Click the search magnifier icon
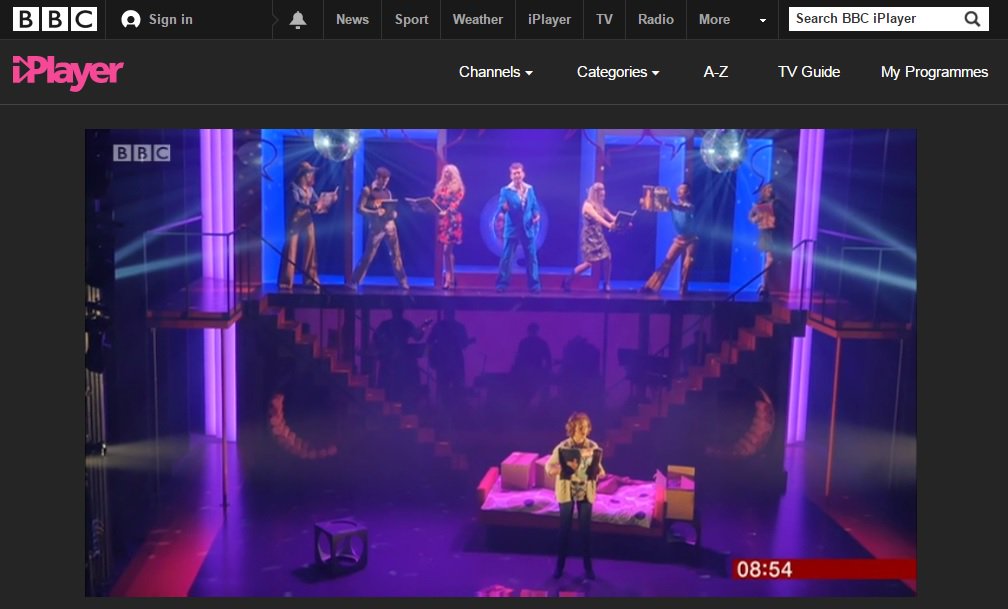The height and width of the screenshot is (609, 1008). pos(971,18)
